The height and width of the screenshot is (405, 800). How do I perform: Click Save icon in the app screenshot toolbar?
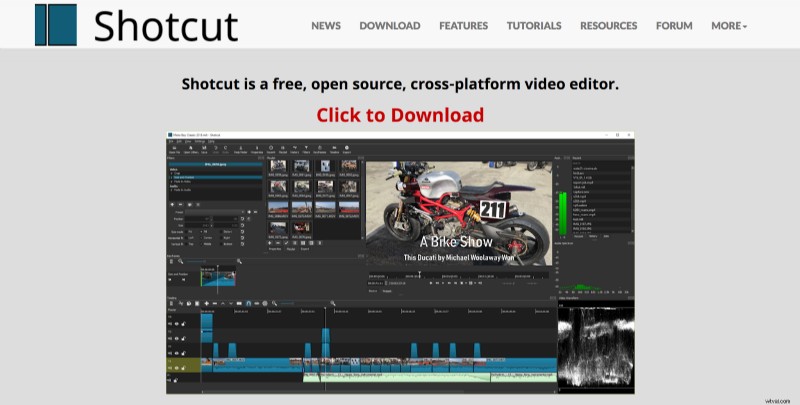coord(204,149)
